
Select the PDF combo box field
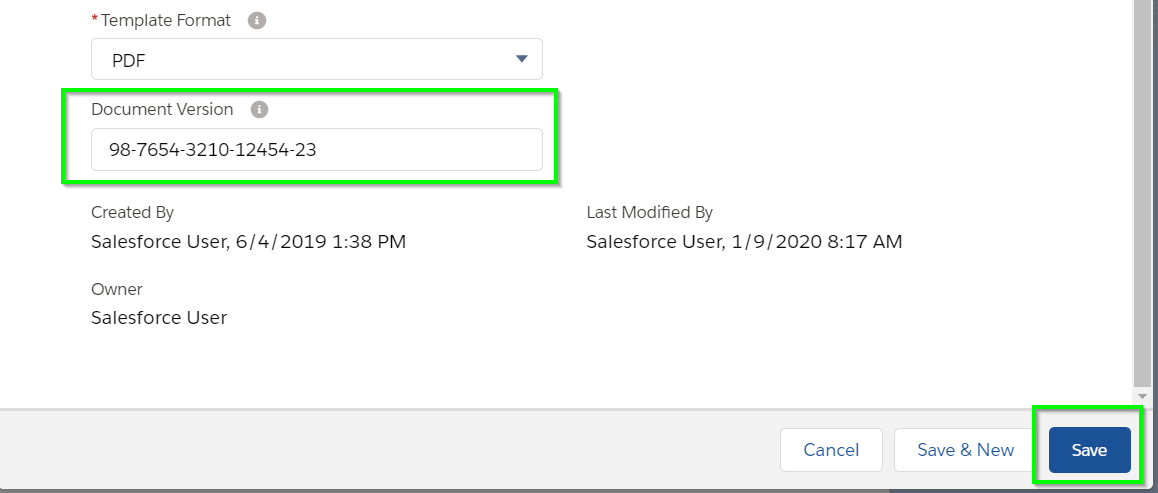(x=317, y=59)
